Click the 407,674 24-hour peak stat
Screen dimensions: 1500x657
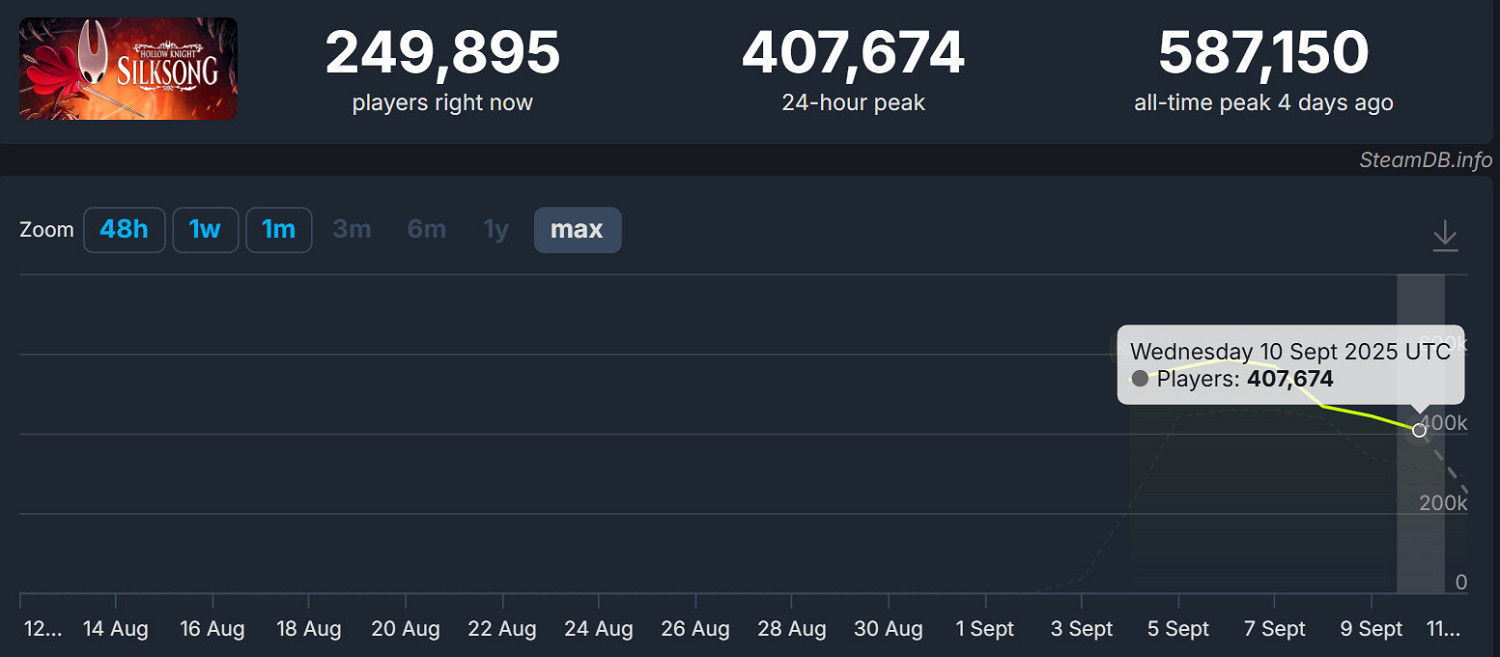click(x=853, y=54)
